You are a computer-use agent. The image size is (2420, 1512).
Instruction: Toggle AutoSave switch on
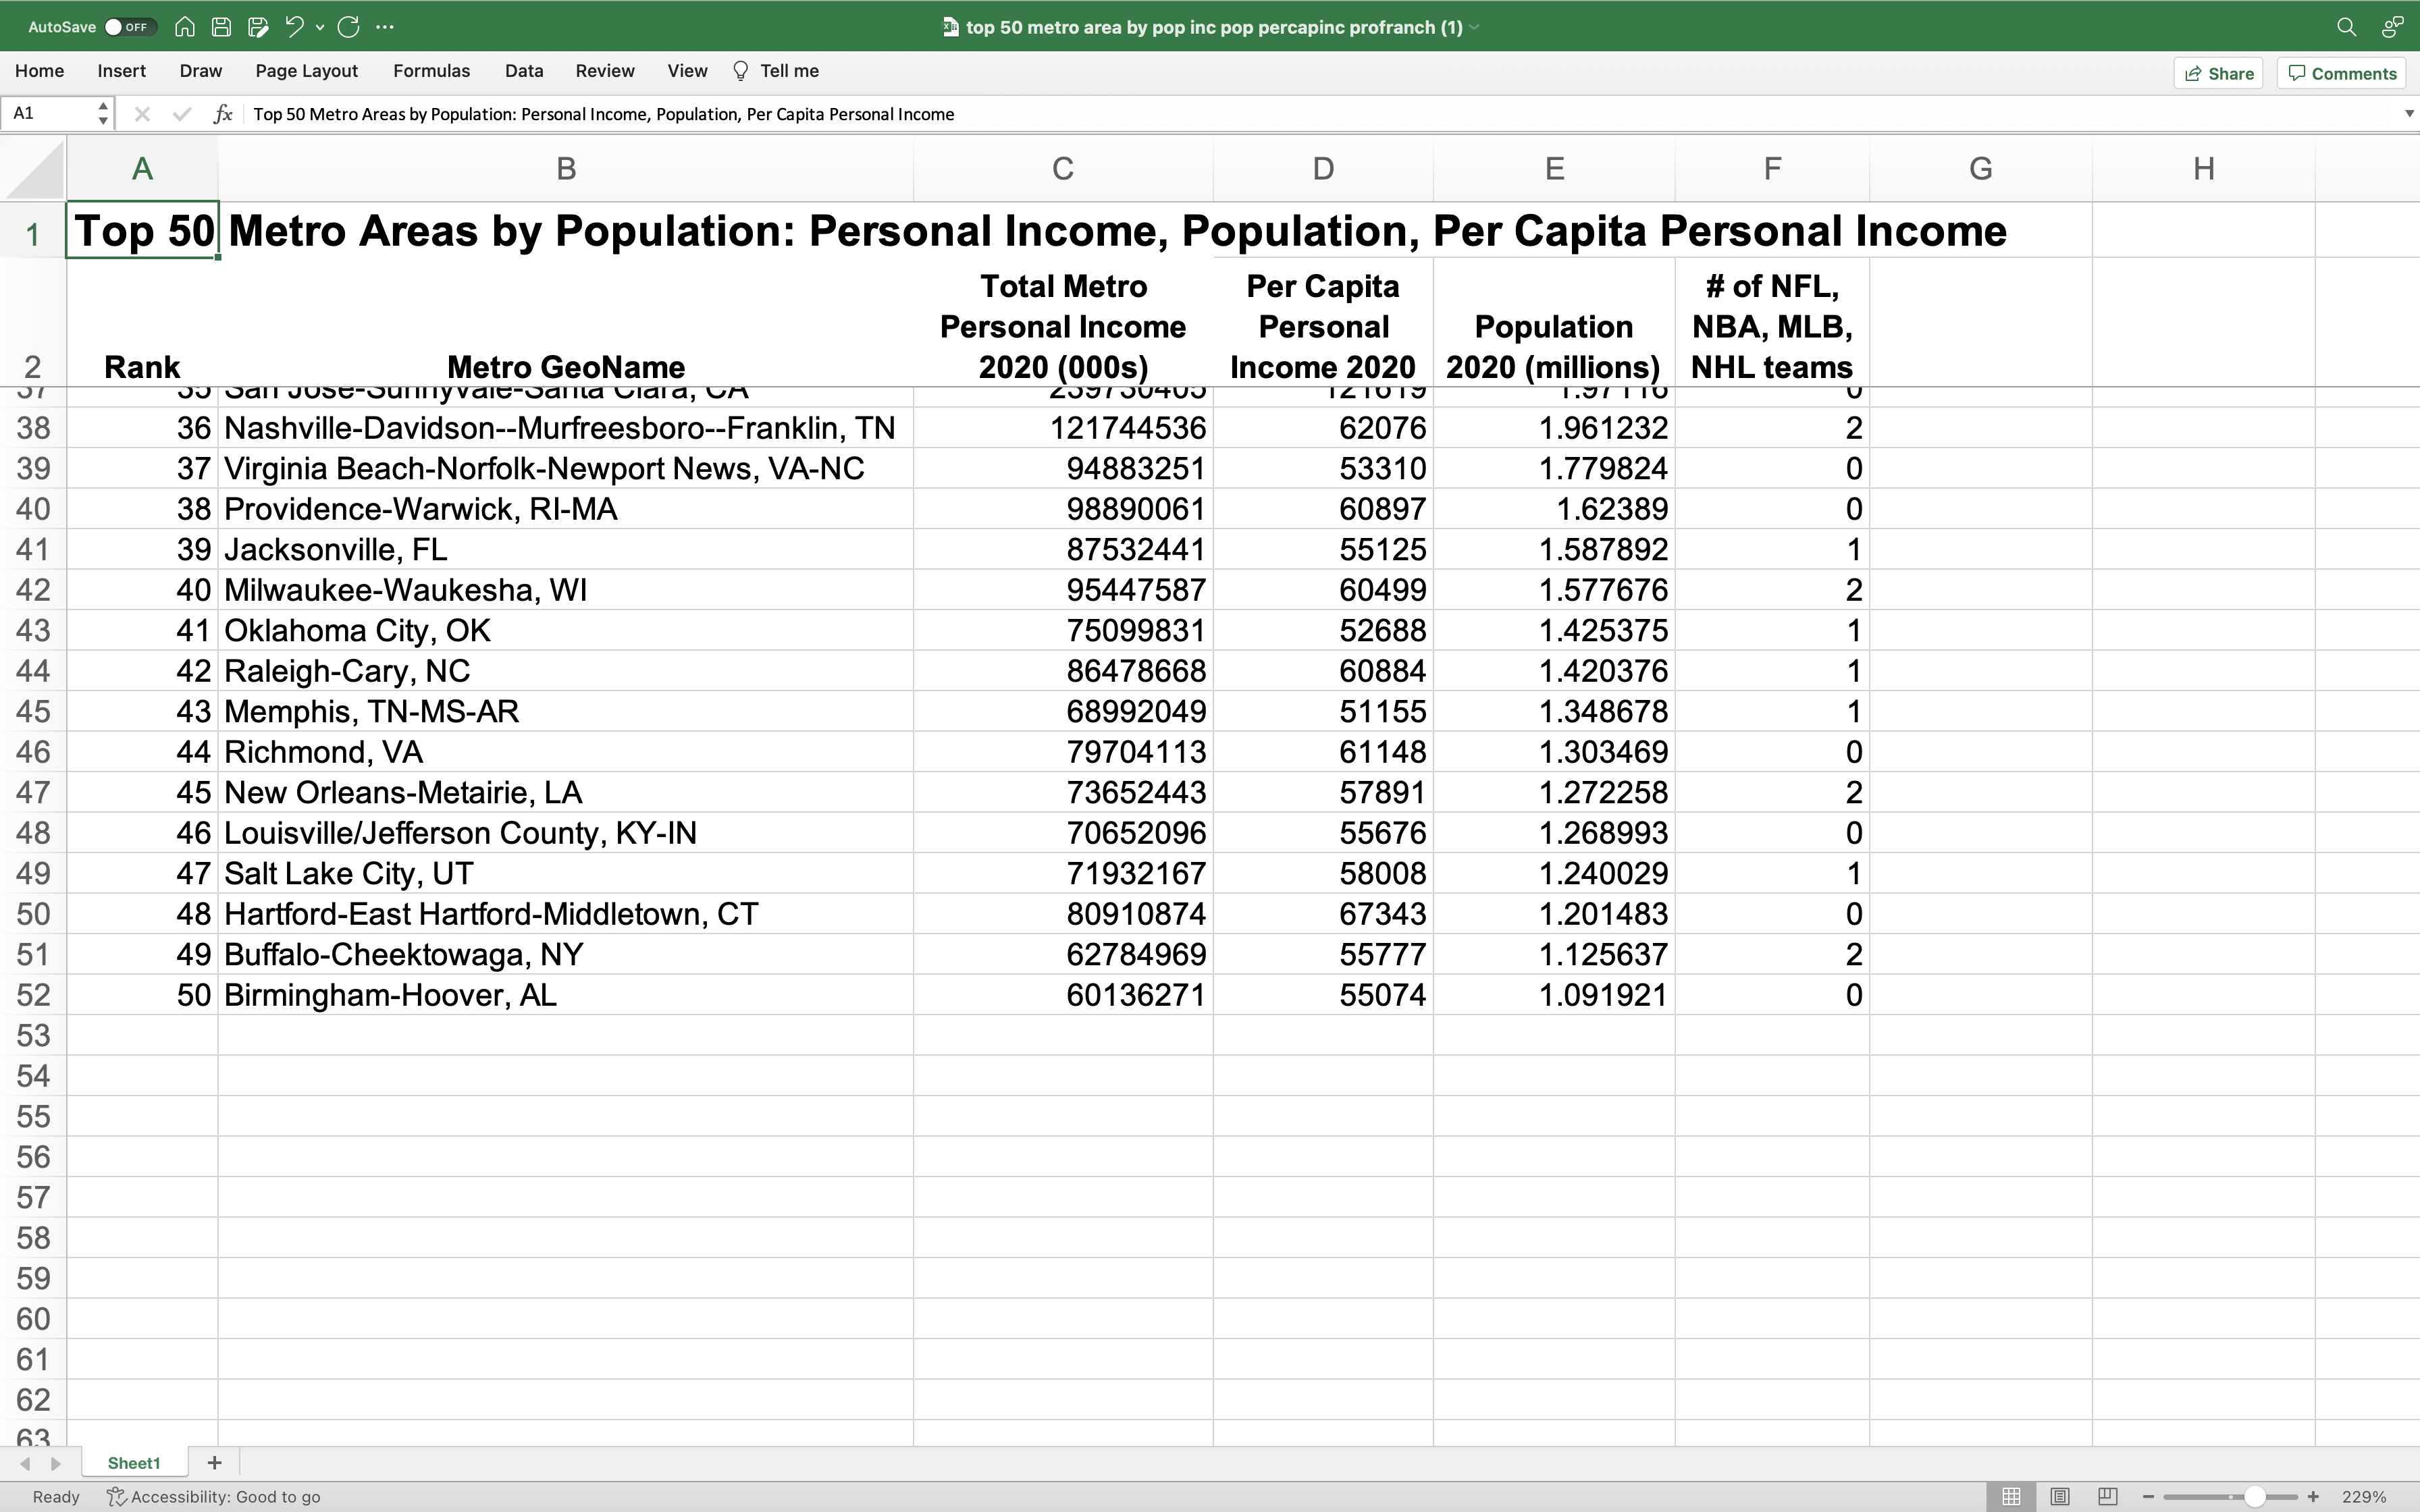(x=129, y=27)
